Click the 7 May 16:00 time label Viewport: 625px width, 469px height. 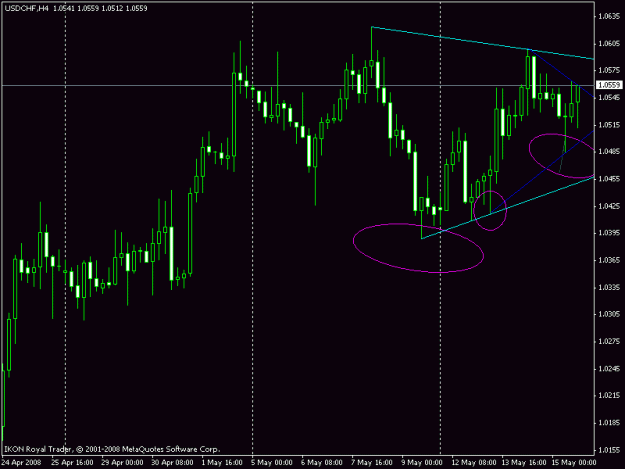pyautogui.click(x=372, y=463)
